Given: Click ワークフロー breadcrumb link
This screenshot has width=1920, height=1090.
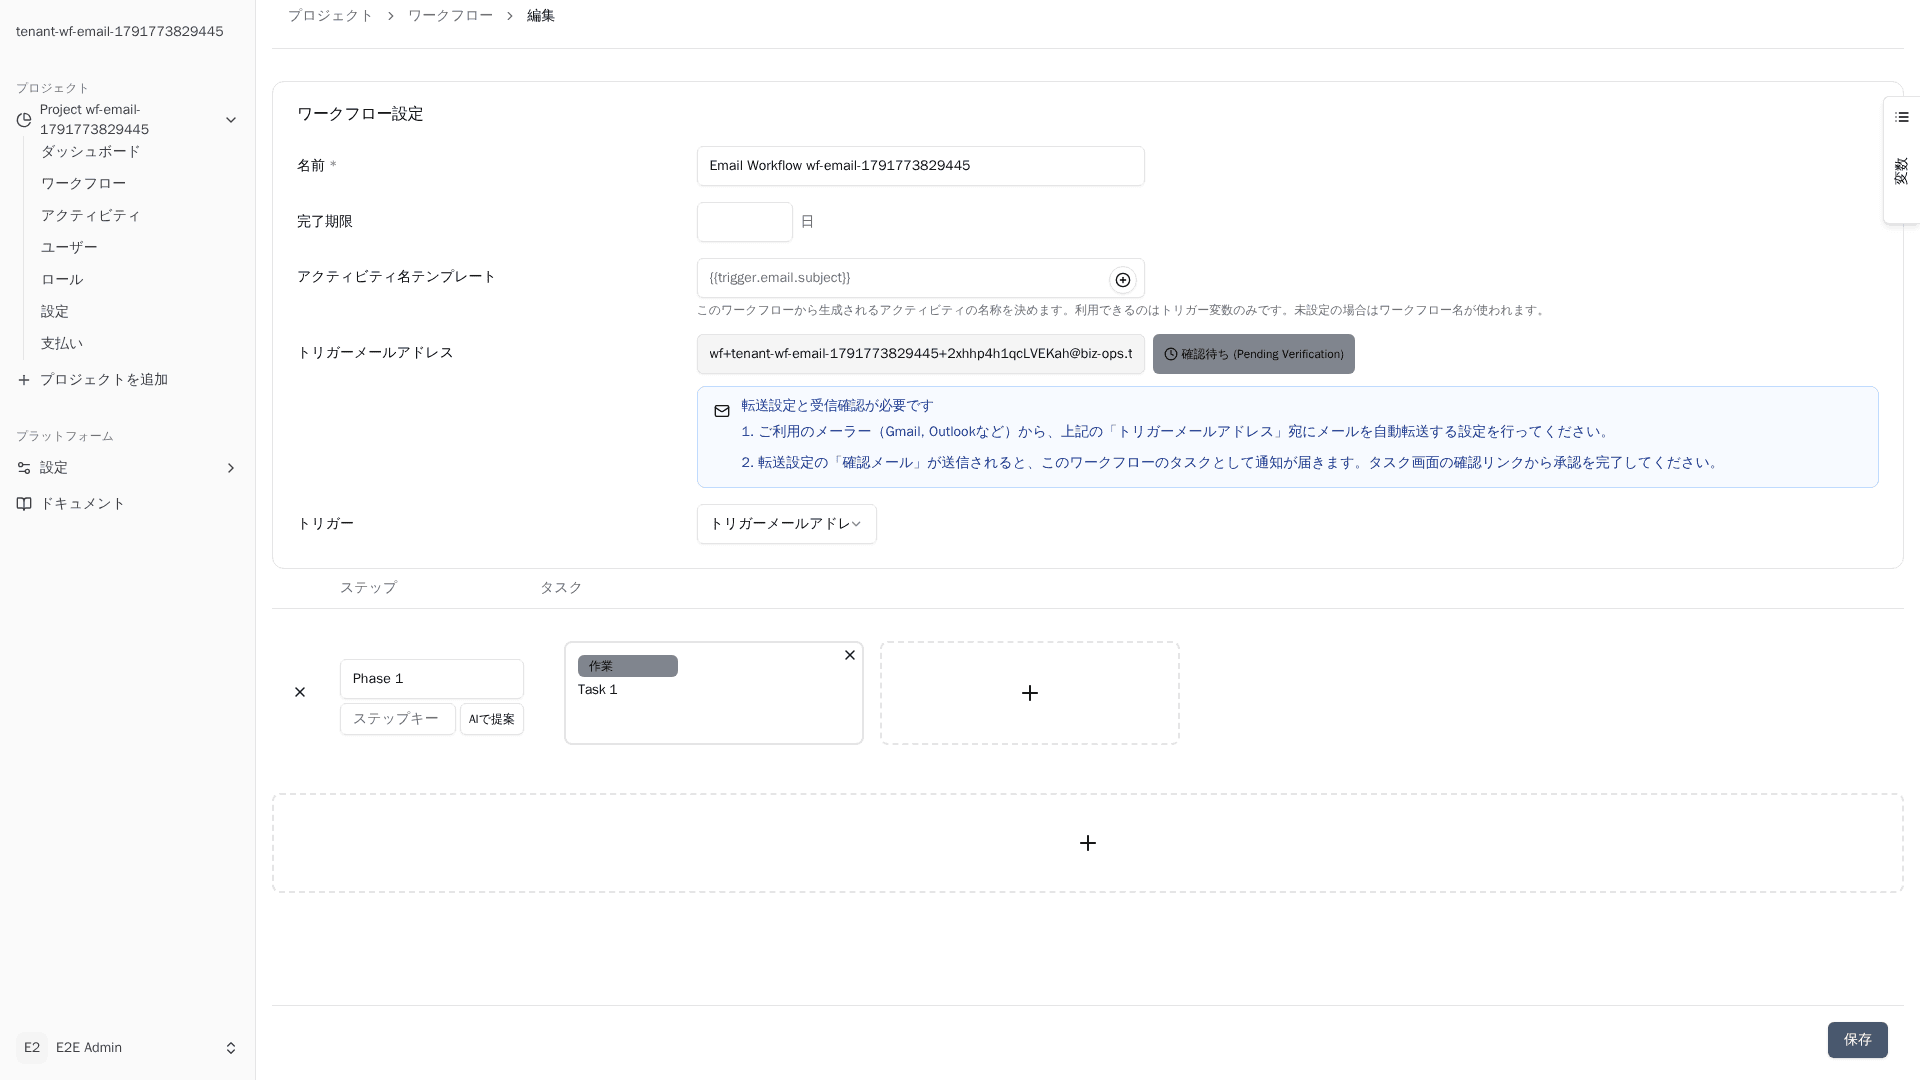Looking at the screenshot, I should [x=450, y=16].
